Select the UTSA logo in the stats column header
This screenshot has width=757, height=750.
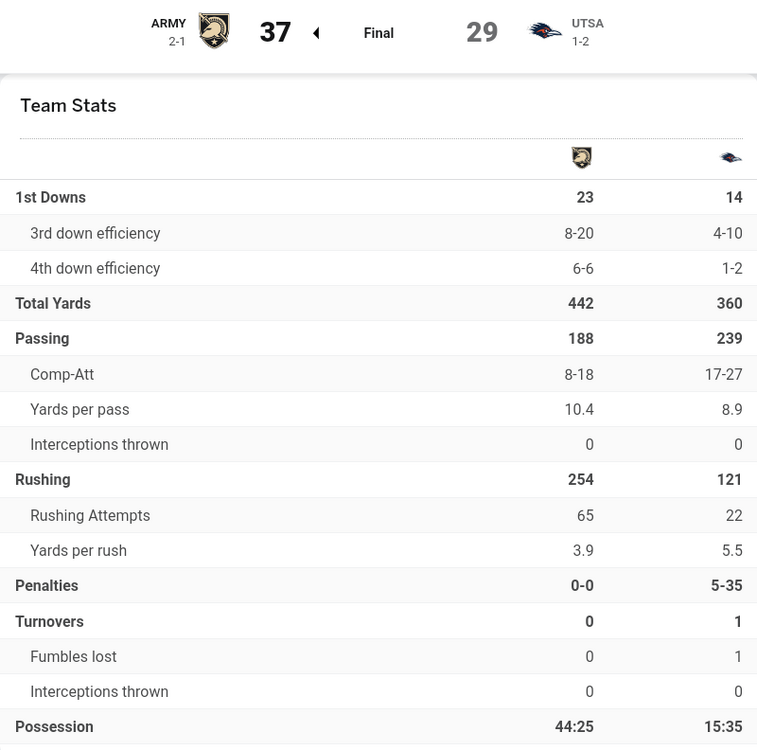(x=731, y=157)
